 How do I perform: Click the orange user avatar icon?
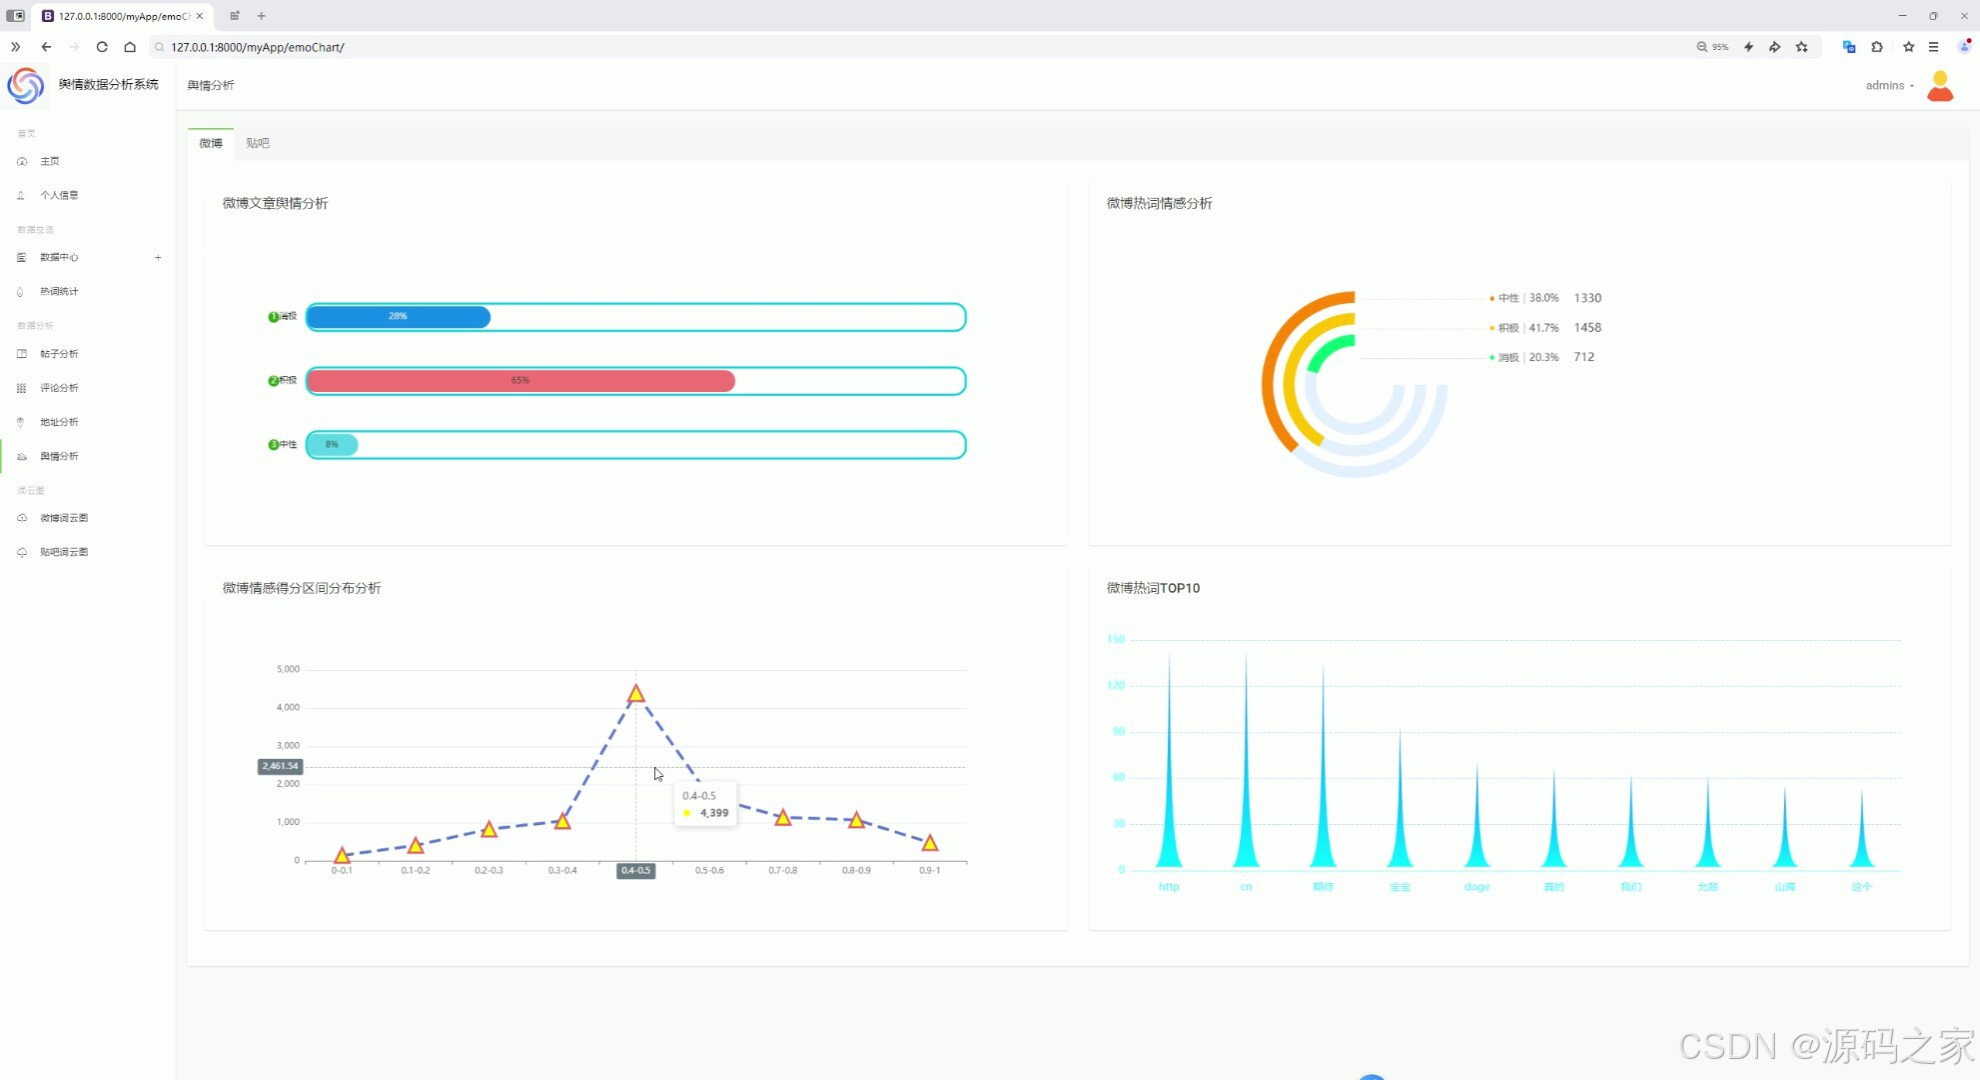point(1939,86)
